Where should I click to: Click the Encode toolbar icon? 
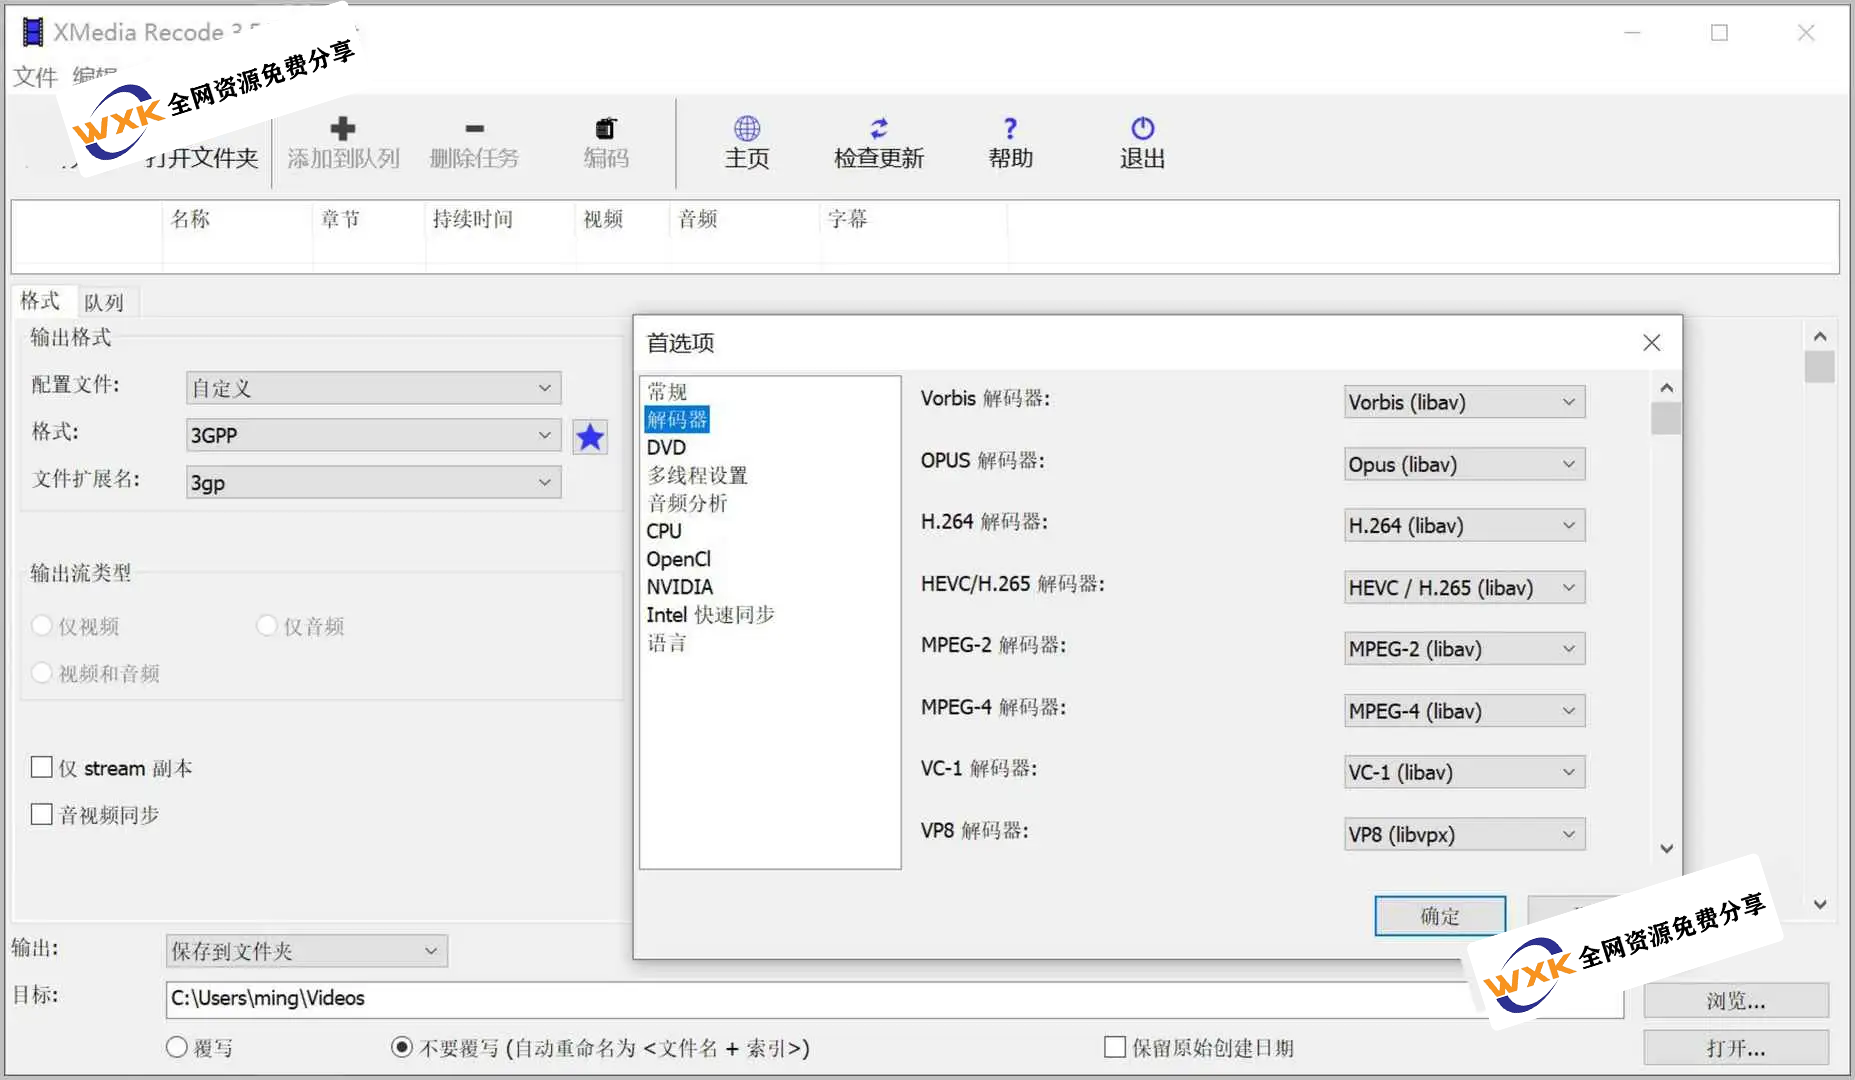(606, 129)
